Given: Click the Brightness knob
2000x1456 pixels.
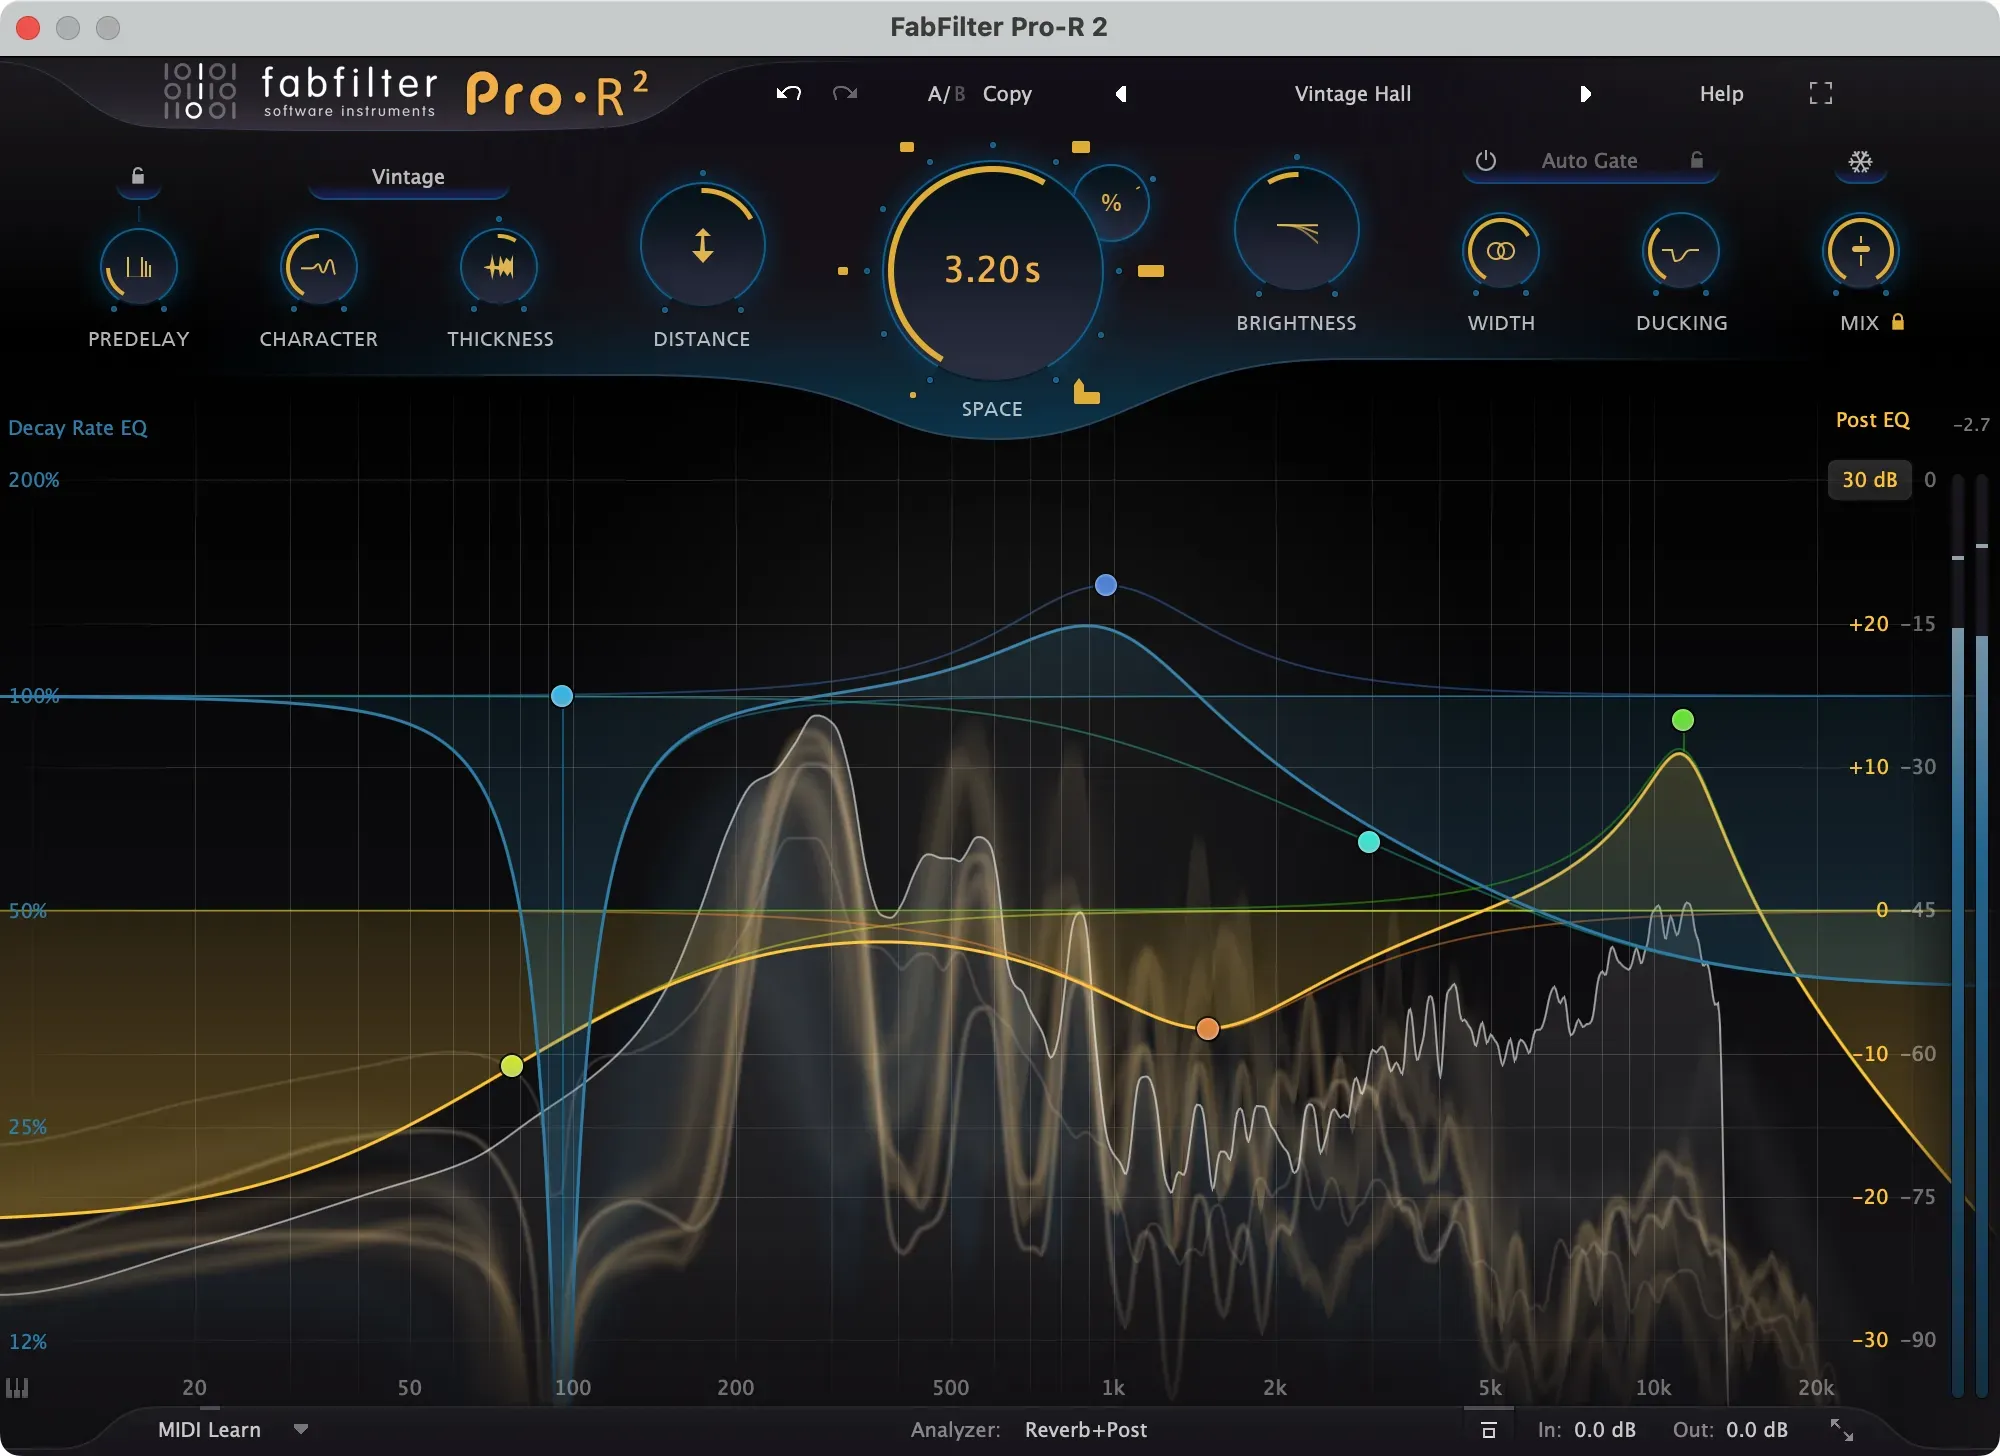Looking at the screenshot, I should [1297, 231].
